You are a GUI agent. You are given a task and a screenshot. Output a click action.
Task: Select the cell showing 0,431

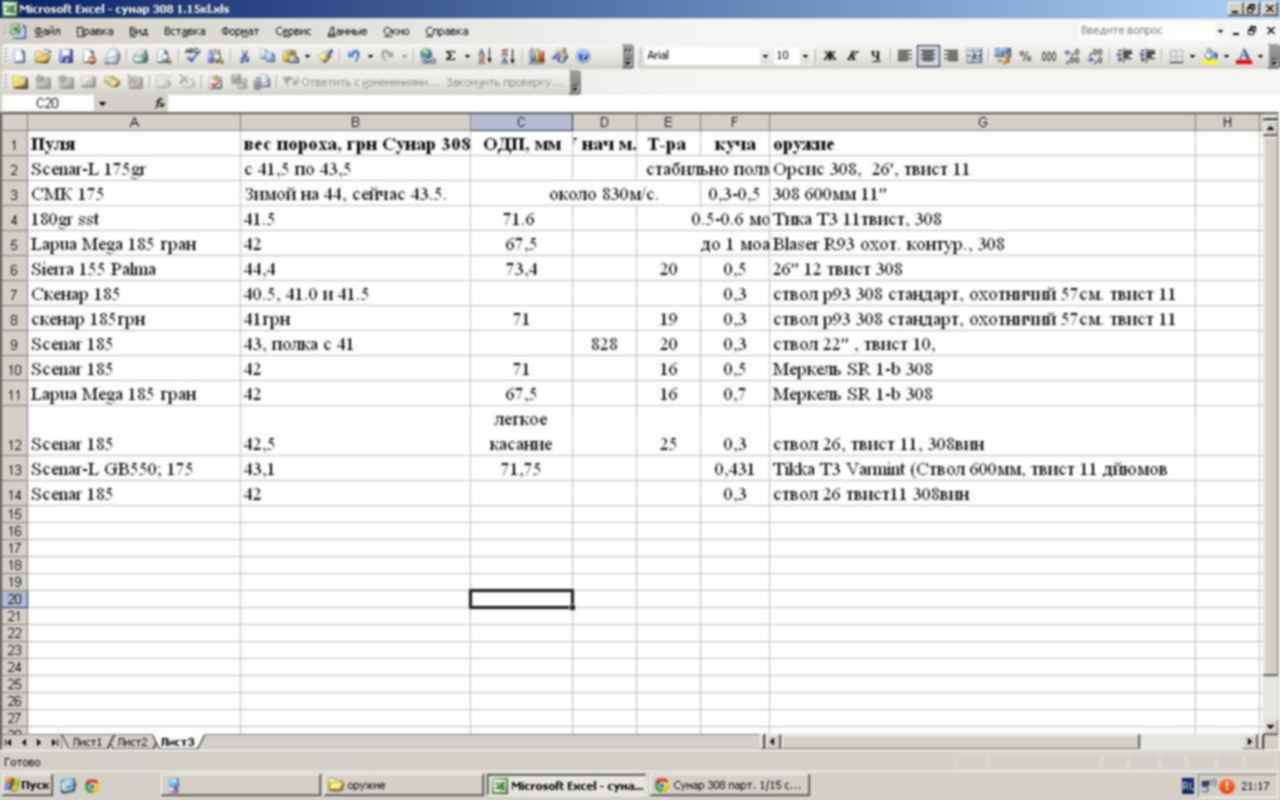735,469
